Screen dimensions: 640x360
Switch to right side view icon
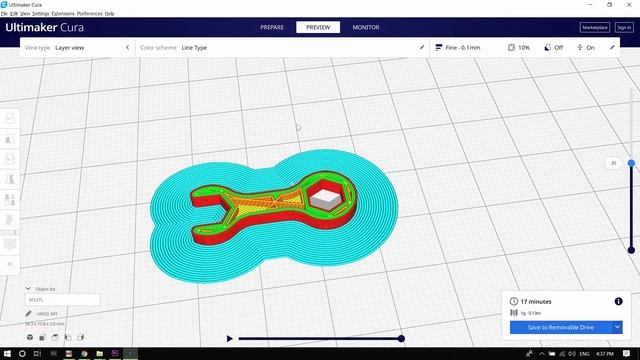(x=80, y=337)
